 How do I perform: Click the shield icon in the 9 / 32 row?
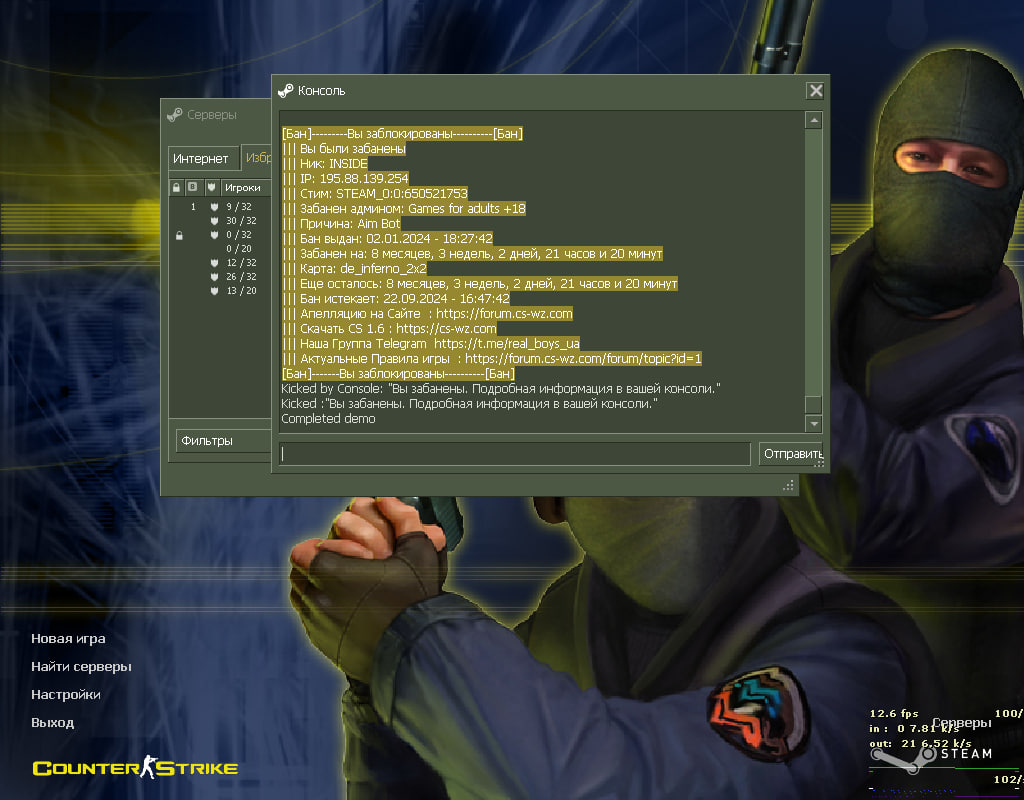tap(214, 206)
